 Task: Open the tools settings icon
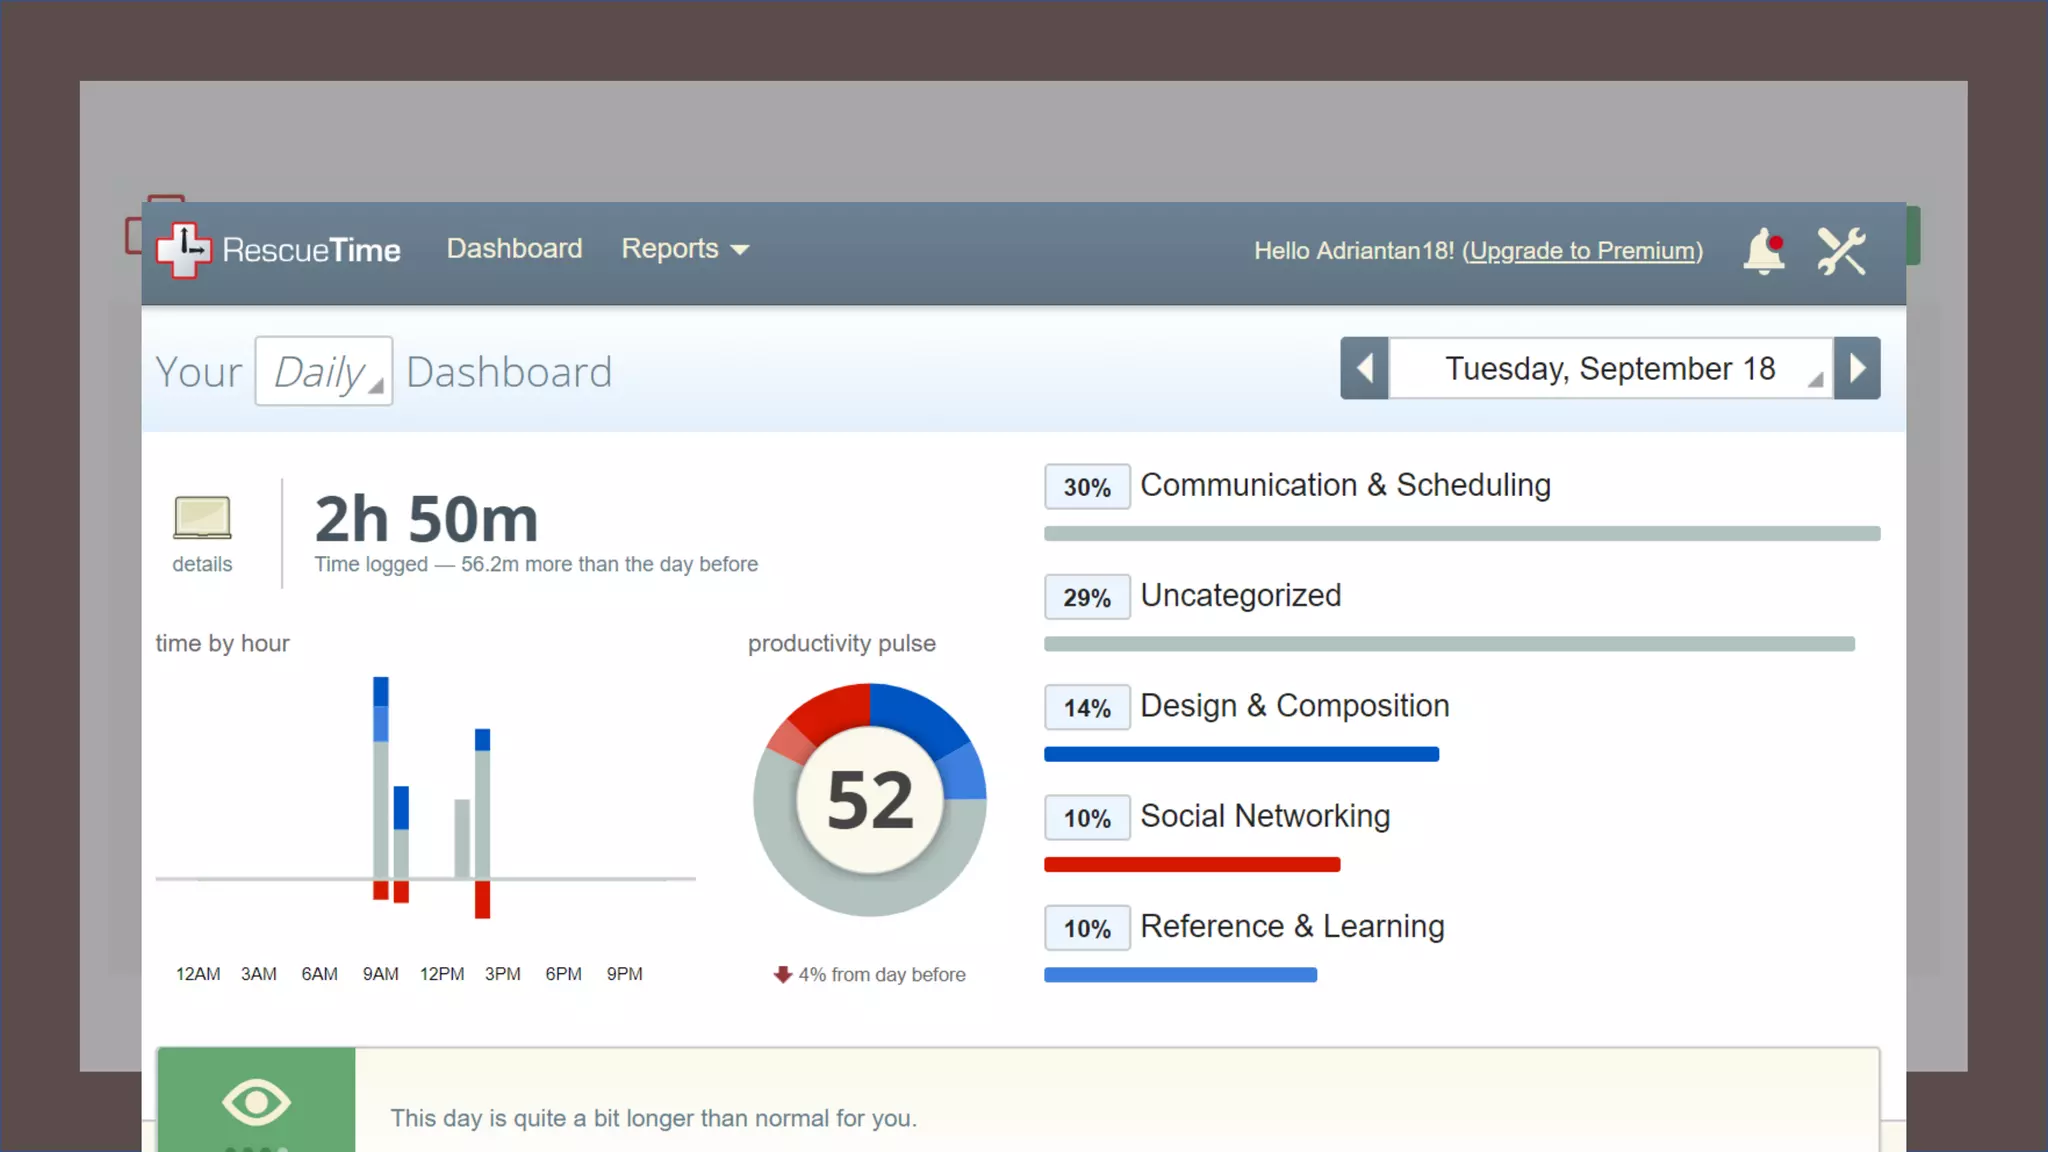click(x=1841, y=251)
